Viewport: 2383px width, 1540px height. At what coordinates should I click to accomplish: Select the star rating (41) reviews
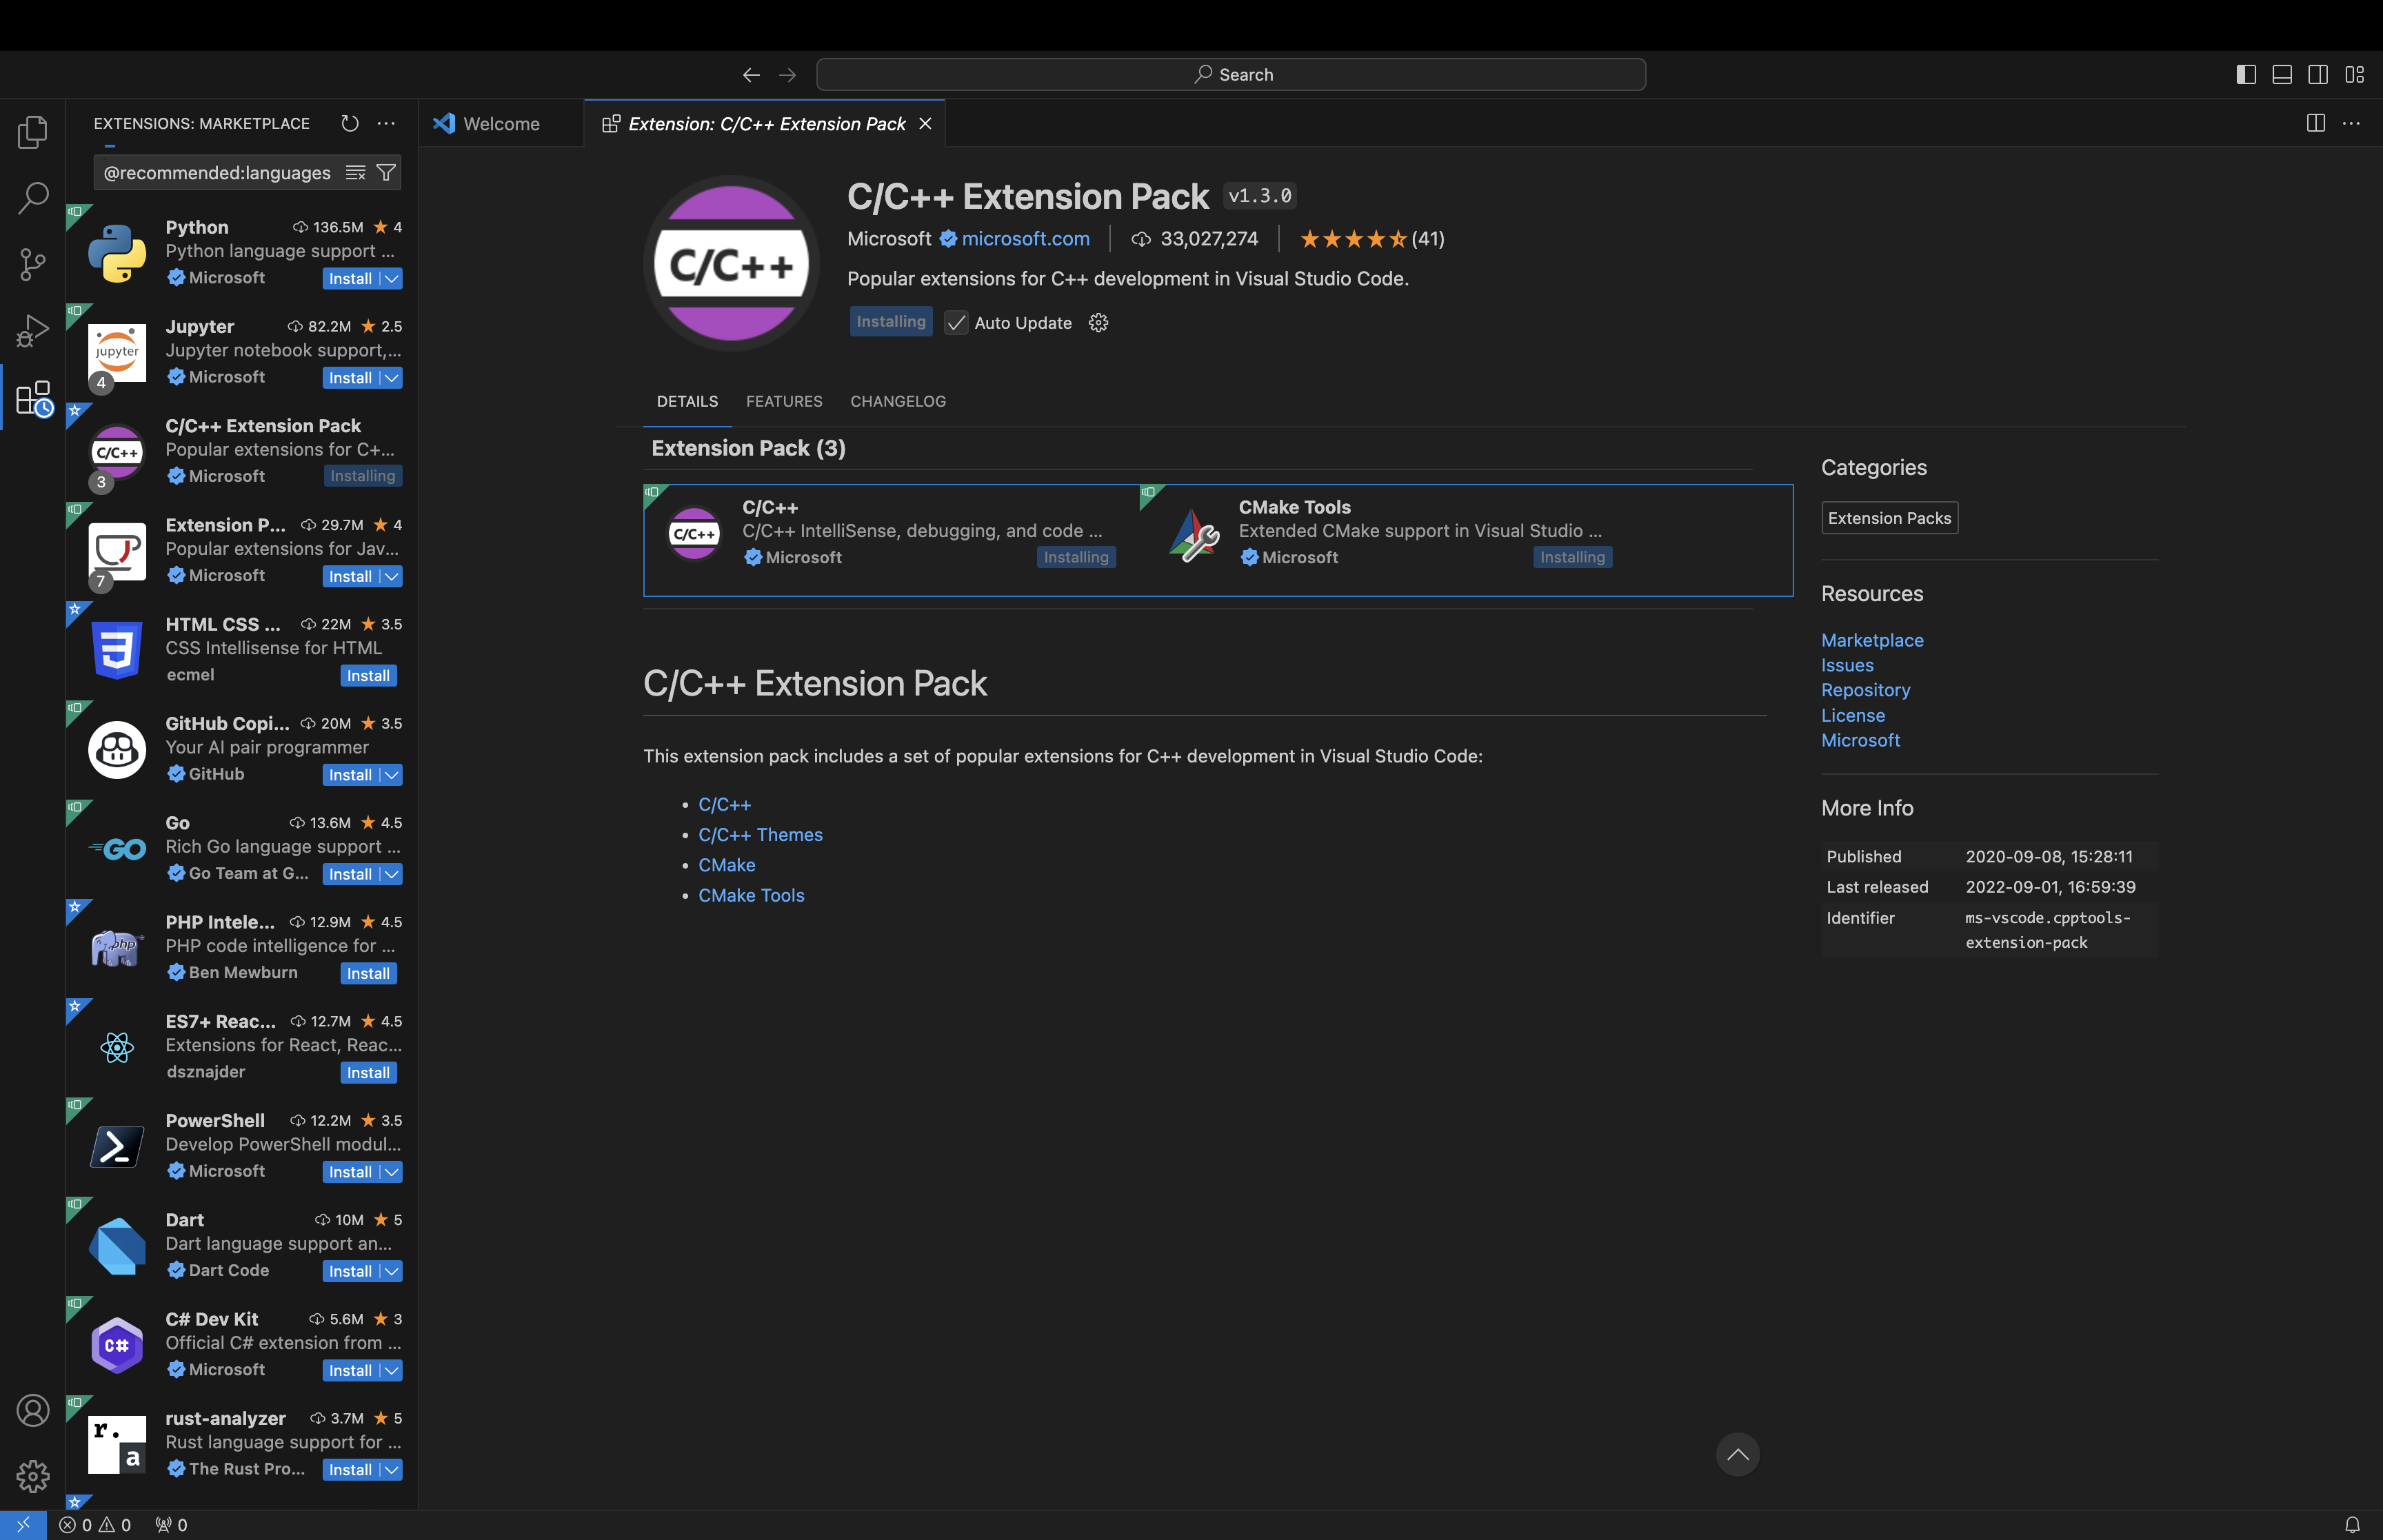pyautogui.click(x=1372, y=239)
